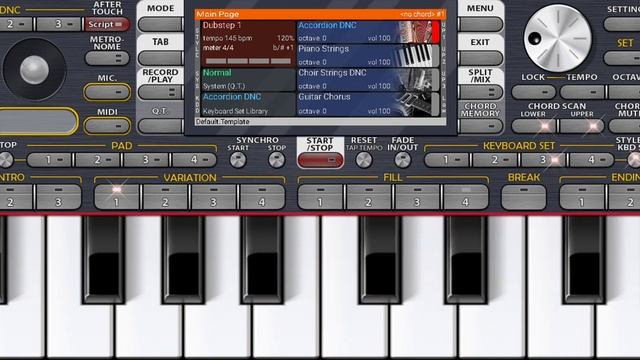This screenshot has height=360, width=640.
Task: Click the FADE IN/OUT button
Action: 402,160
